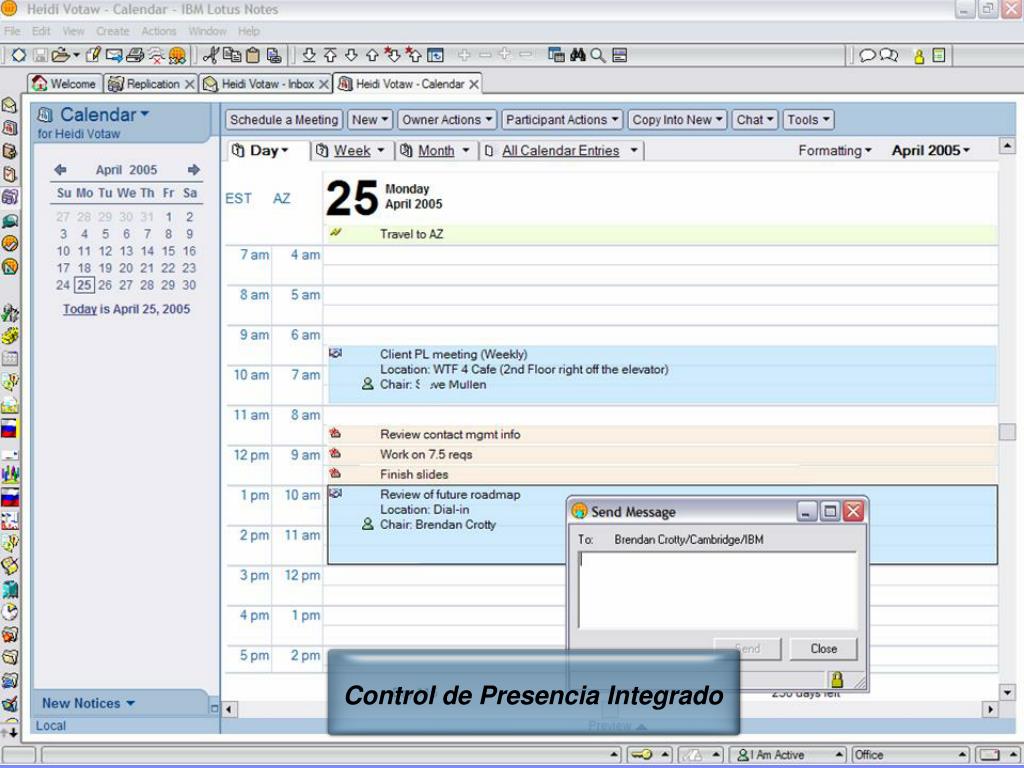Click the magnifying glass search icon
The image size is (1024, 768).
[598, 56]
